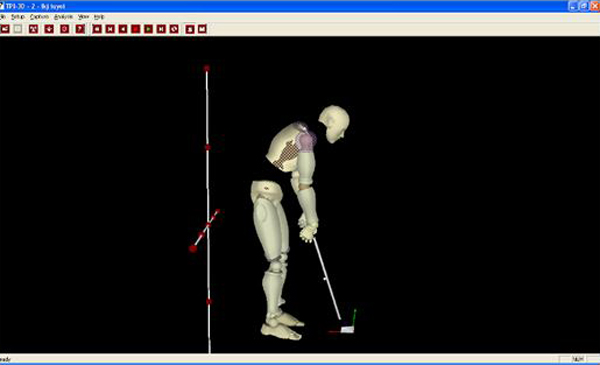Click the 'M' toolbar icon

coord(202,29)
